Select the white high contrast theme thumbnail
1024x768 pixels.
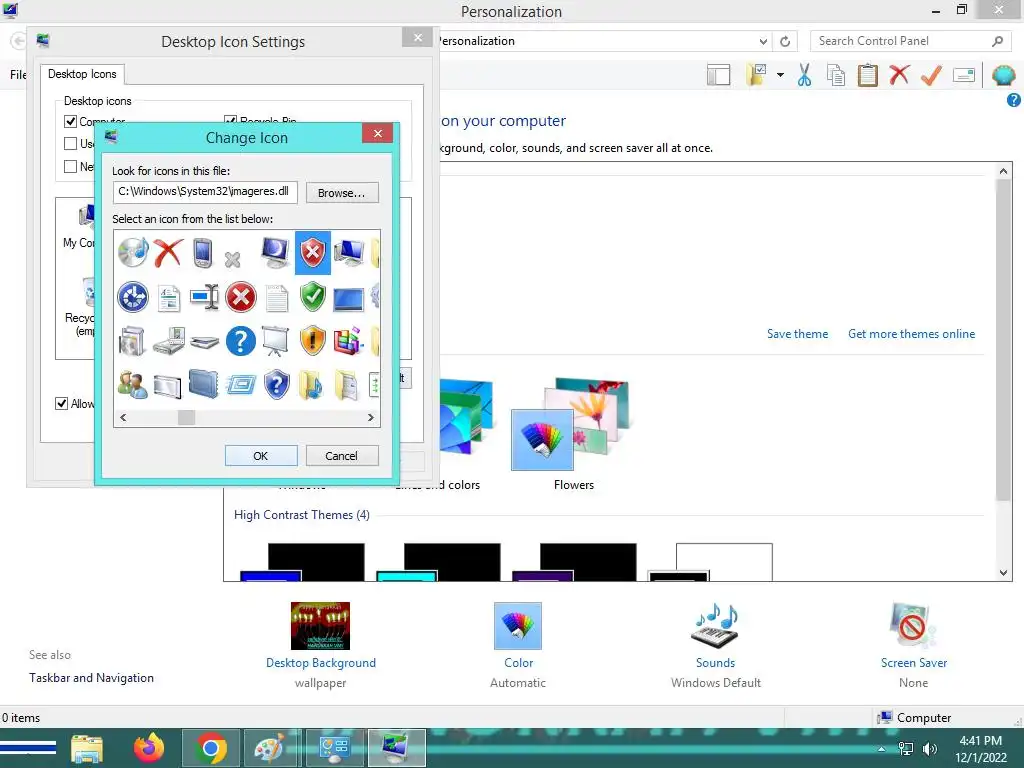[711, 562]
